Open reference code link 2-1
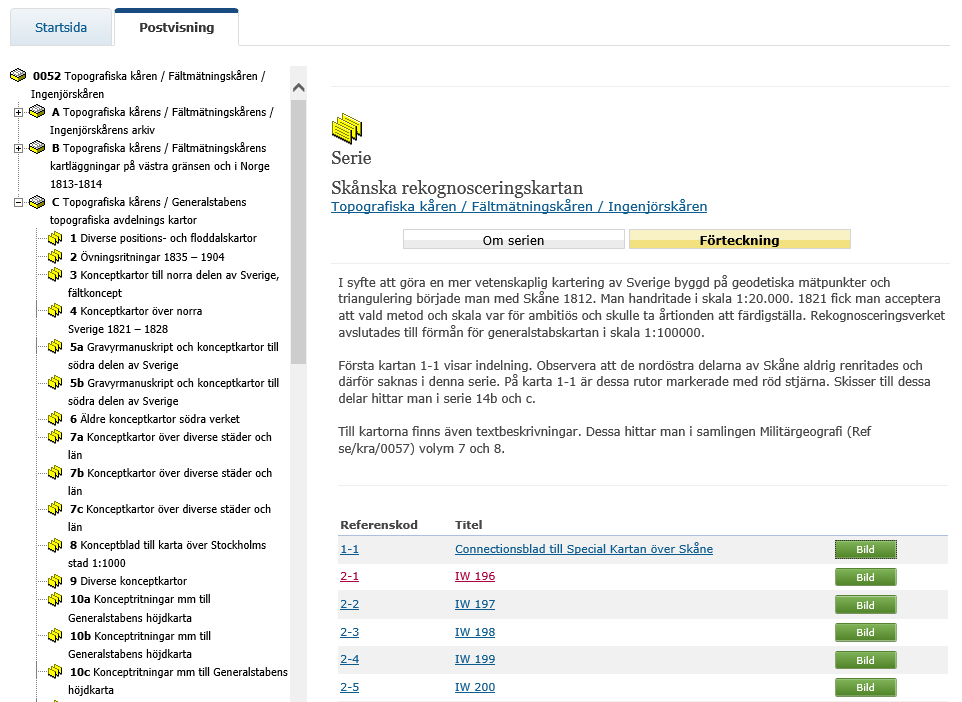The width and height of the screenshot is (962, 702). pos(350,576)
